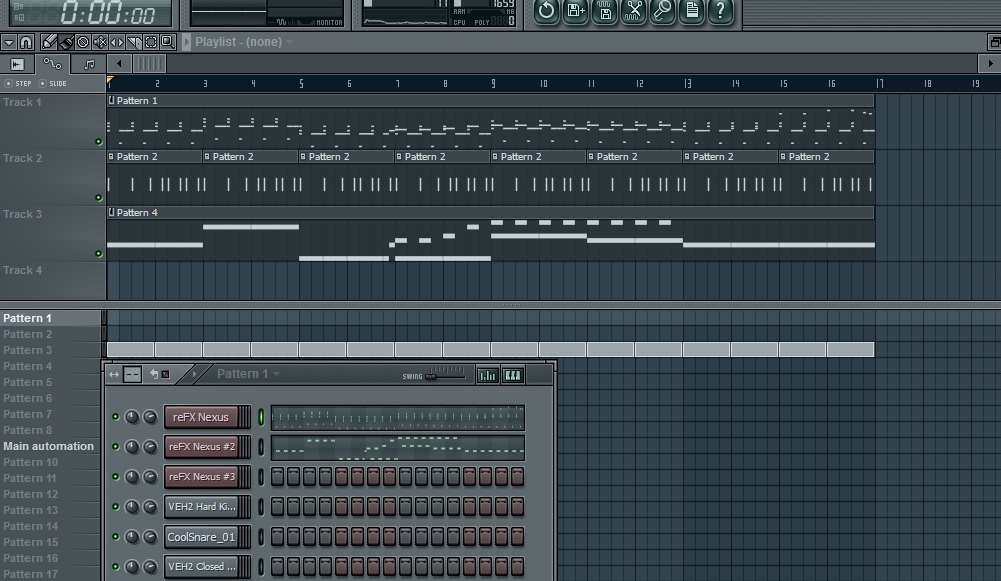
Task: Open keyboard editor icon in step sequencer
Action: click(513, 375)
